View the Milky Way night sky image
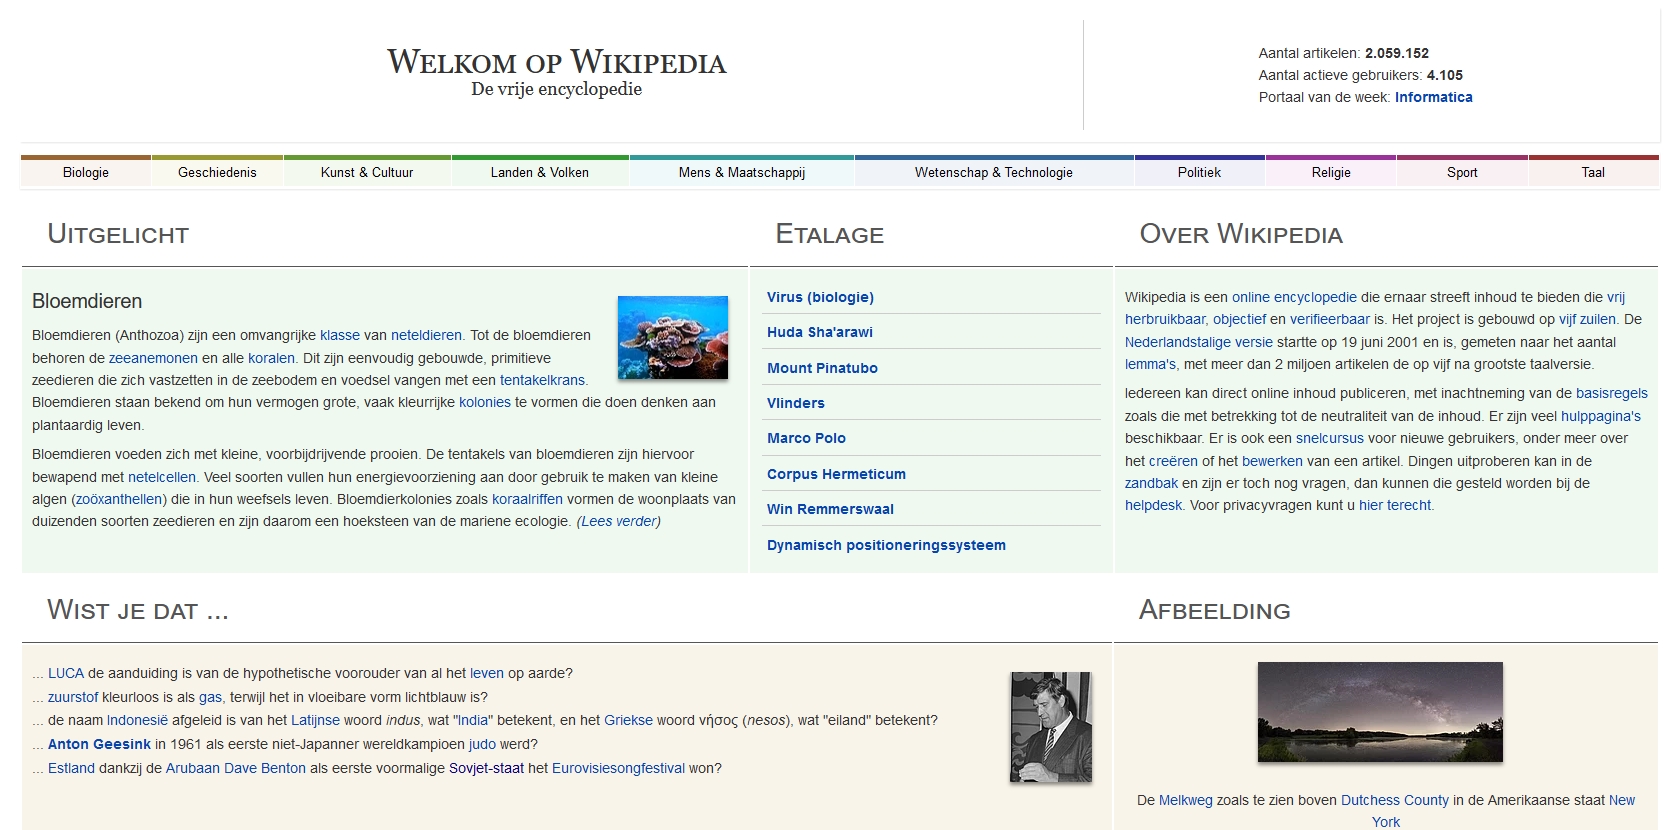 point(1380,712)
